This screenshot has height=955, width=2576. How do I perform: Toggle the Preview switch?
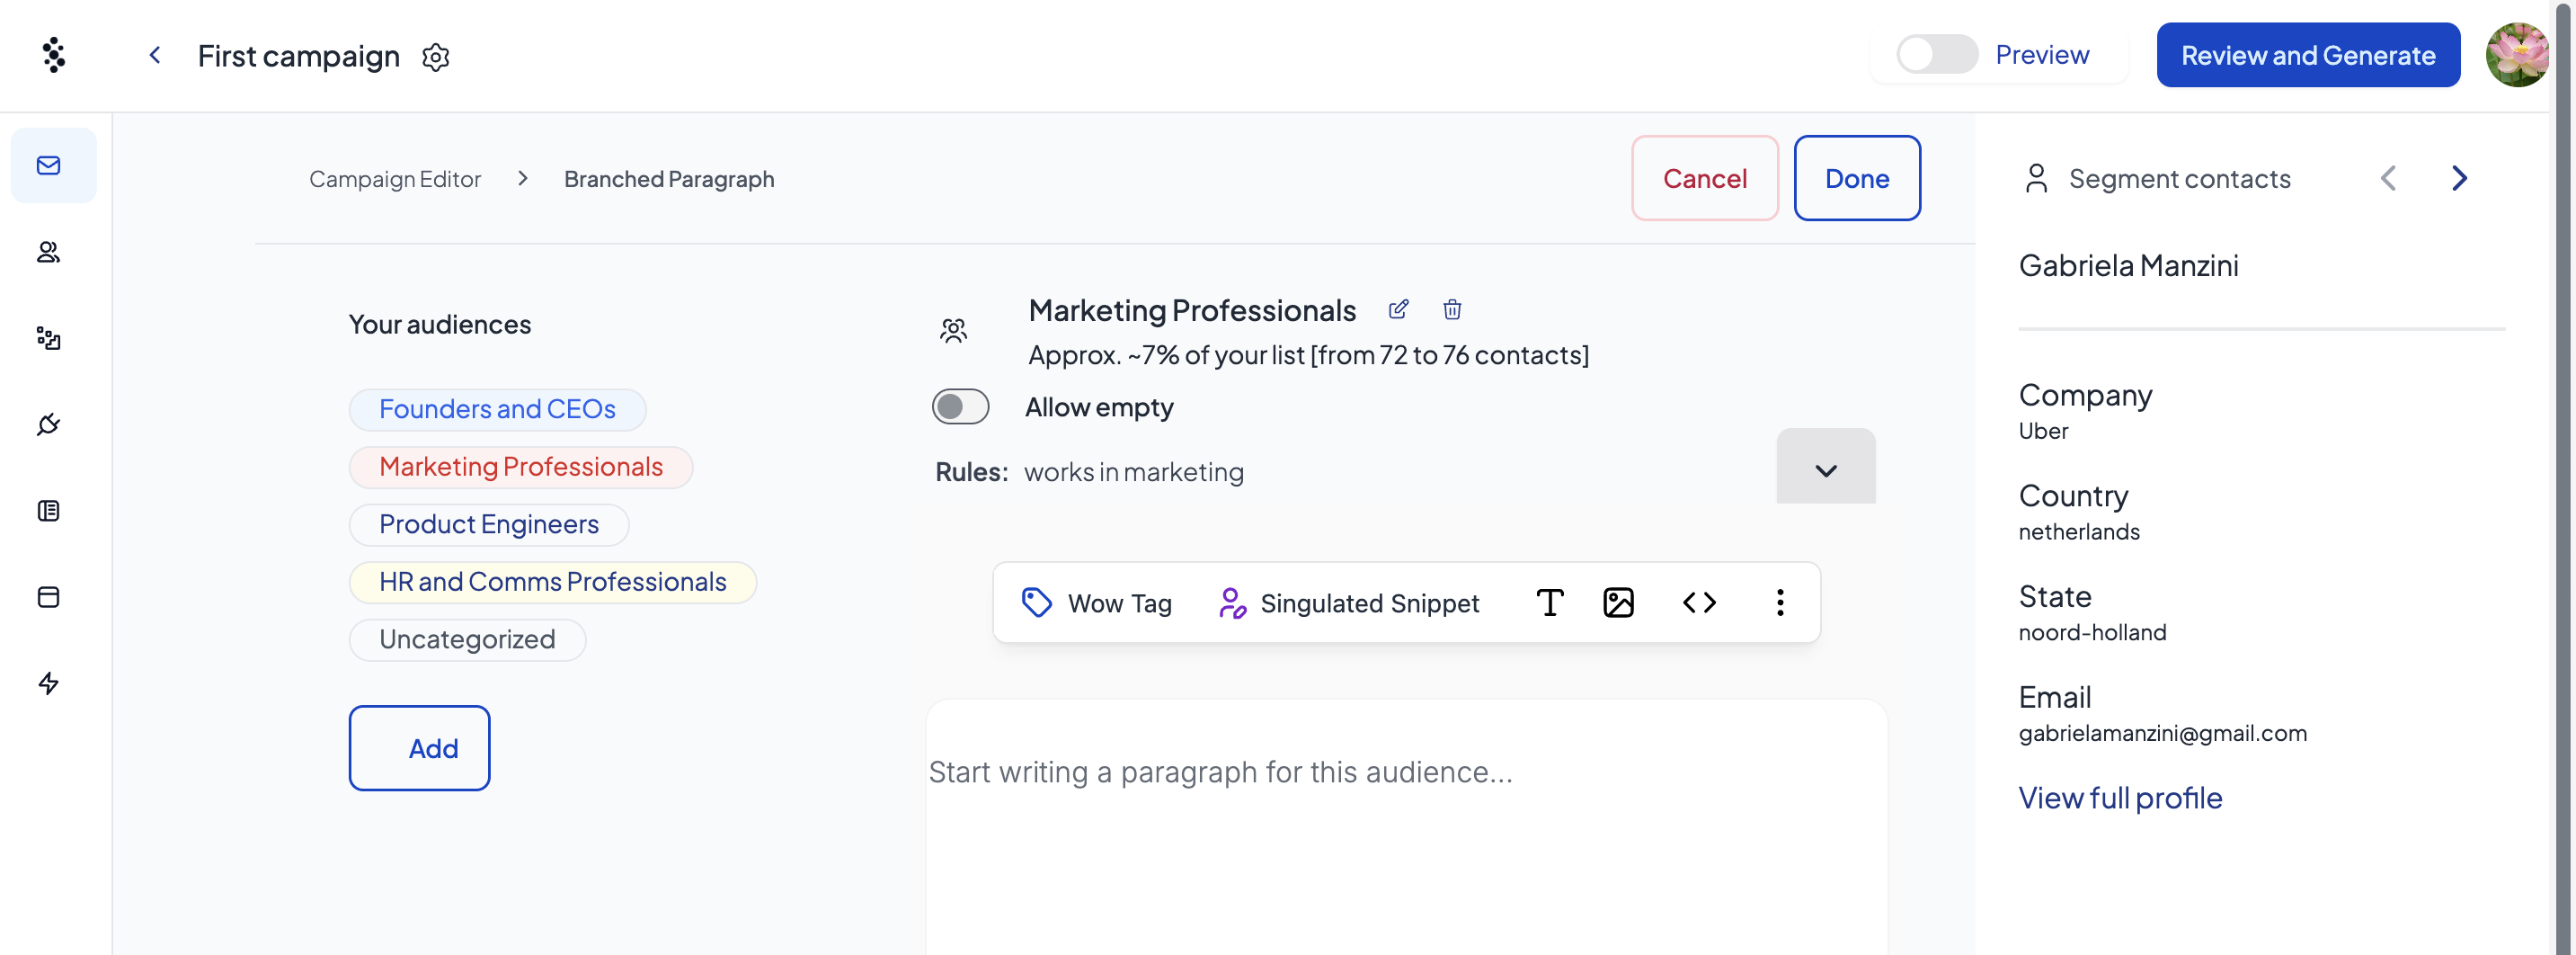click(x=1937, y=54)
